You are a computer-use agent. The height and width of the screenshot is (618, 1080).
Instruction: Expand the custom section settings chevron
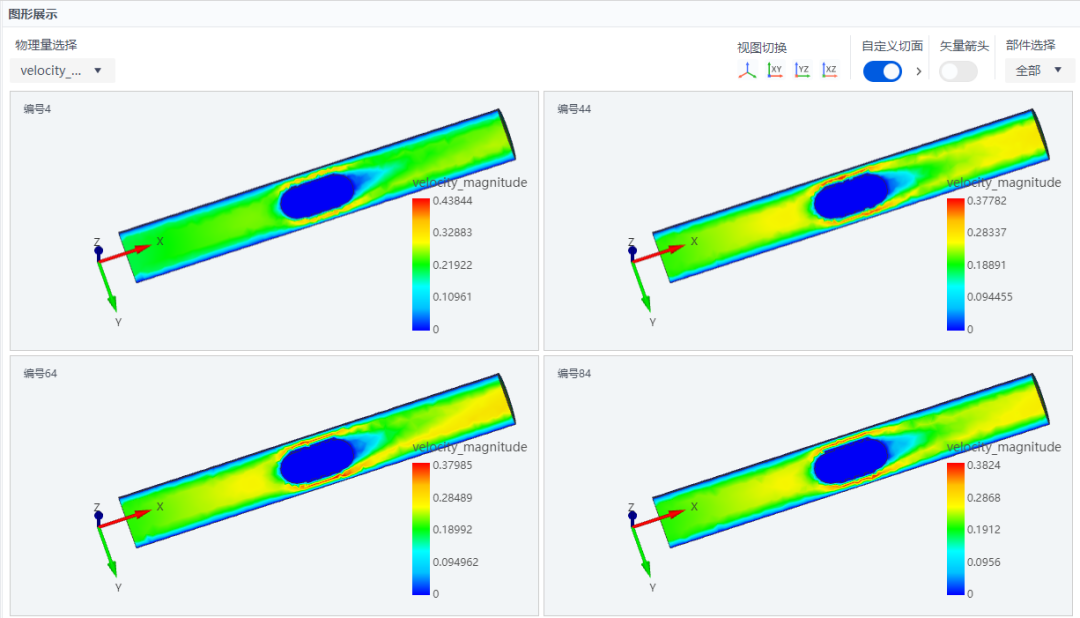(x=918, y=71)
